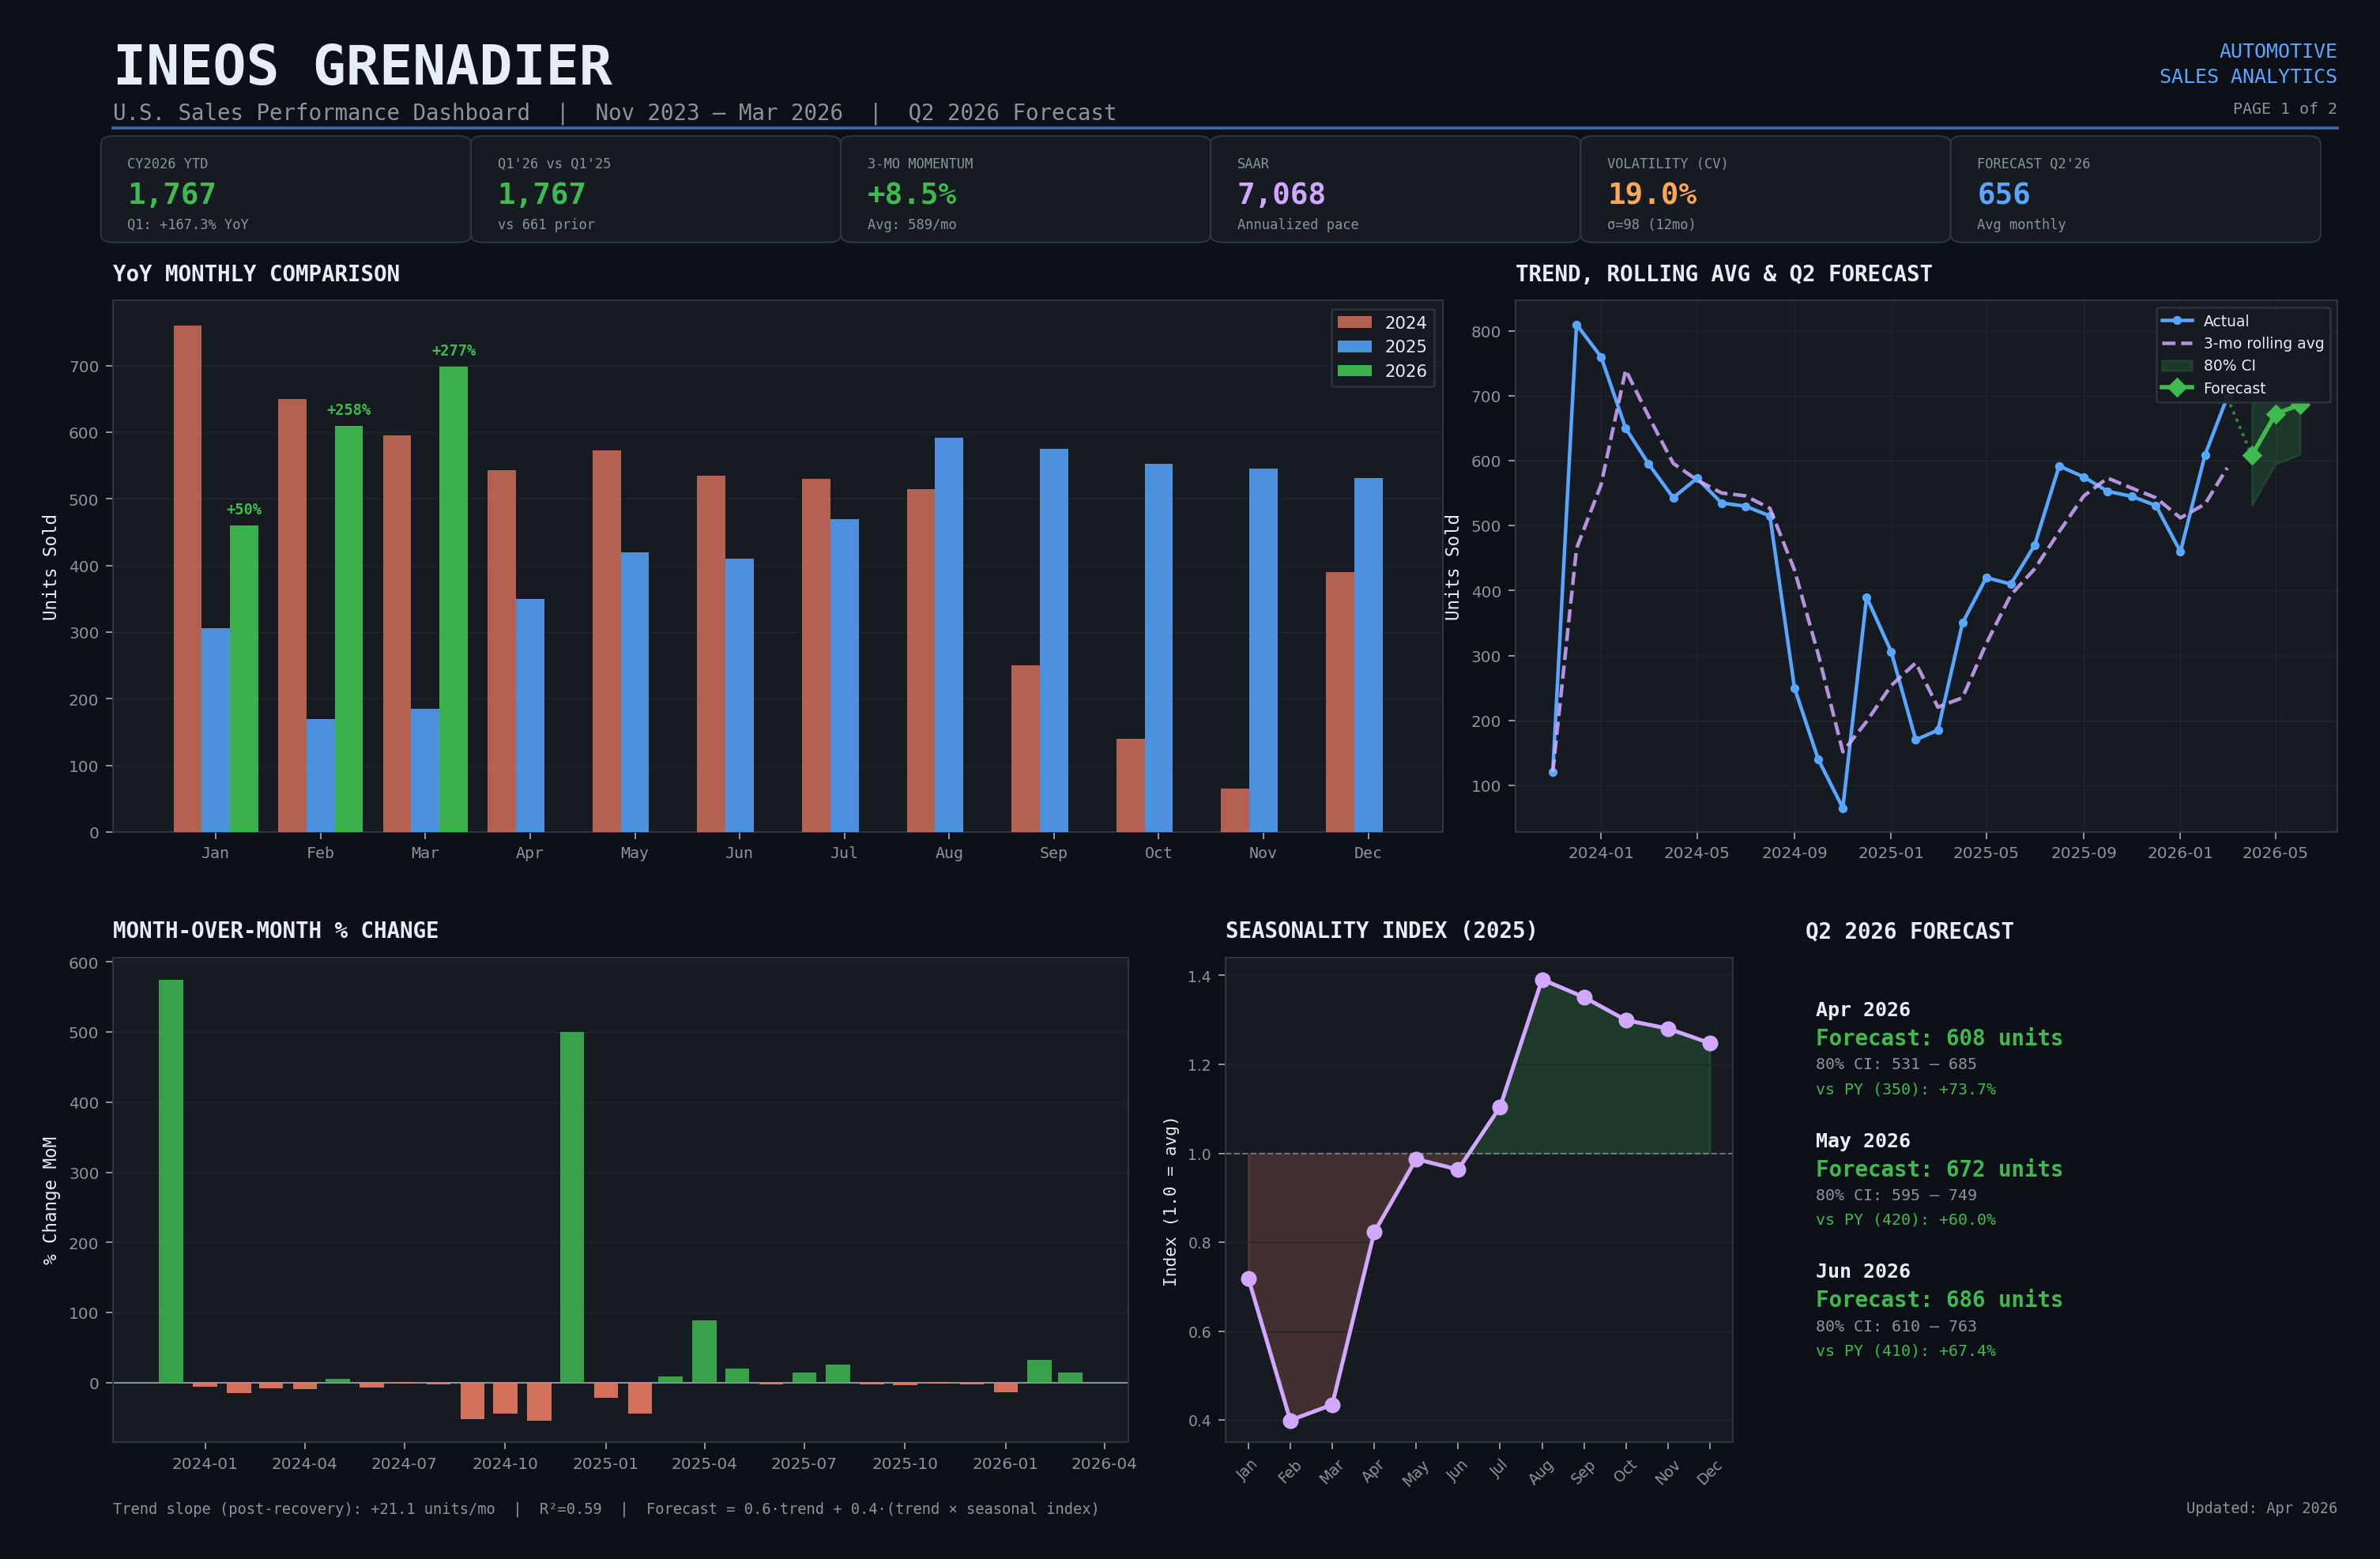Viewport: 2380px width, 1559px height.
Task: Click the Feb point on seasonality line
Action: pyautogui.click(x=1291, y=1421)
